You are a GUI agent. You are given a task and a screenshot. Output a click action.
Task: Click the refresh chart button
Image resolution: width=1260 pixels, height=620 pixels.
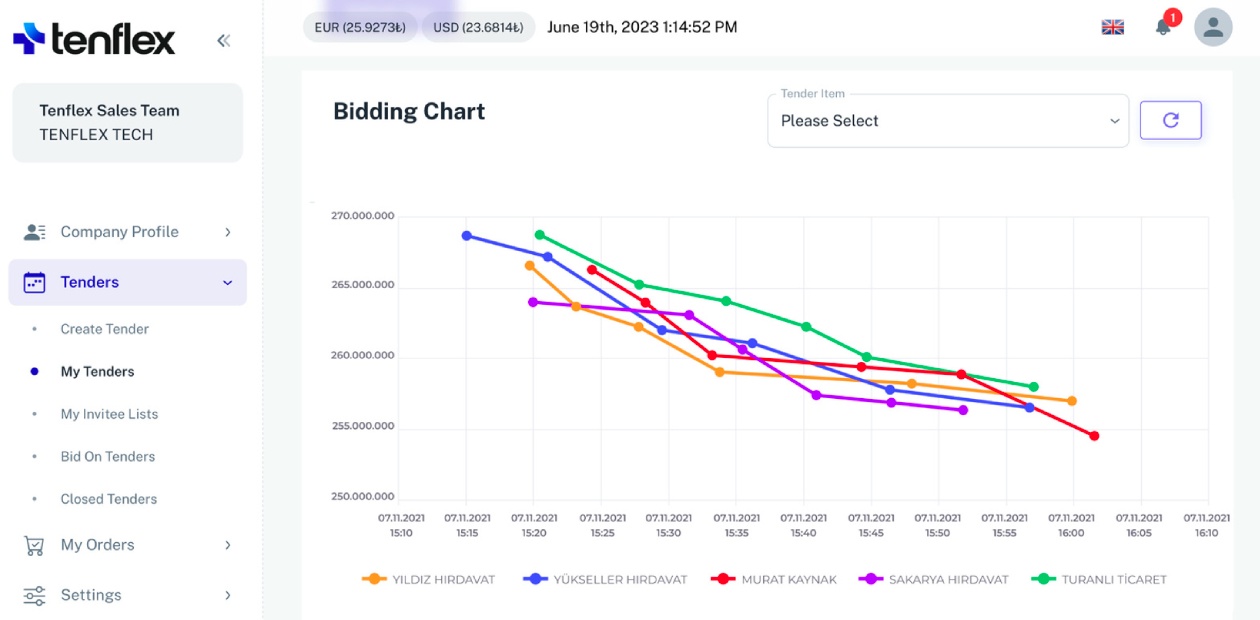pyautogui.click(x=1170, y=120)
